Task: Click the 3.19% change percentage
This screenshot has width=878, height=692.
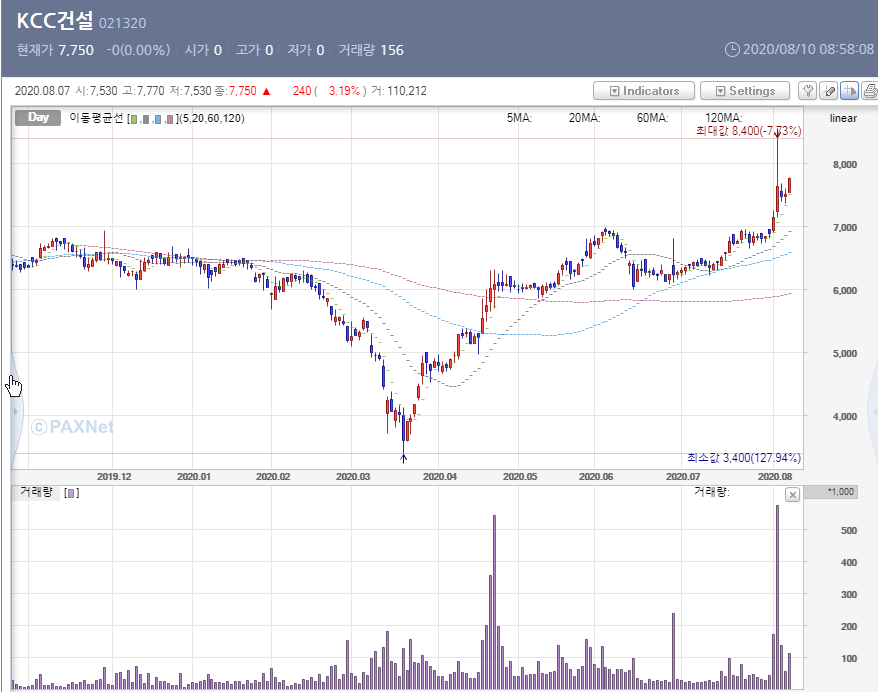Action: coord(344,91)
